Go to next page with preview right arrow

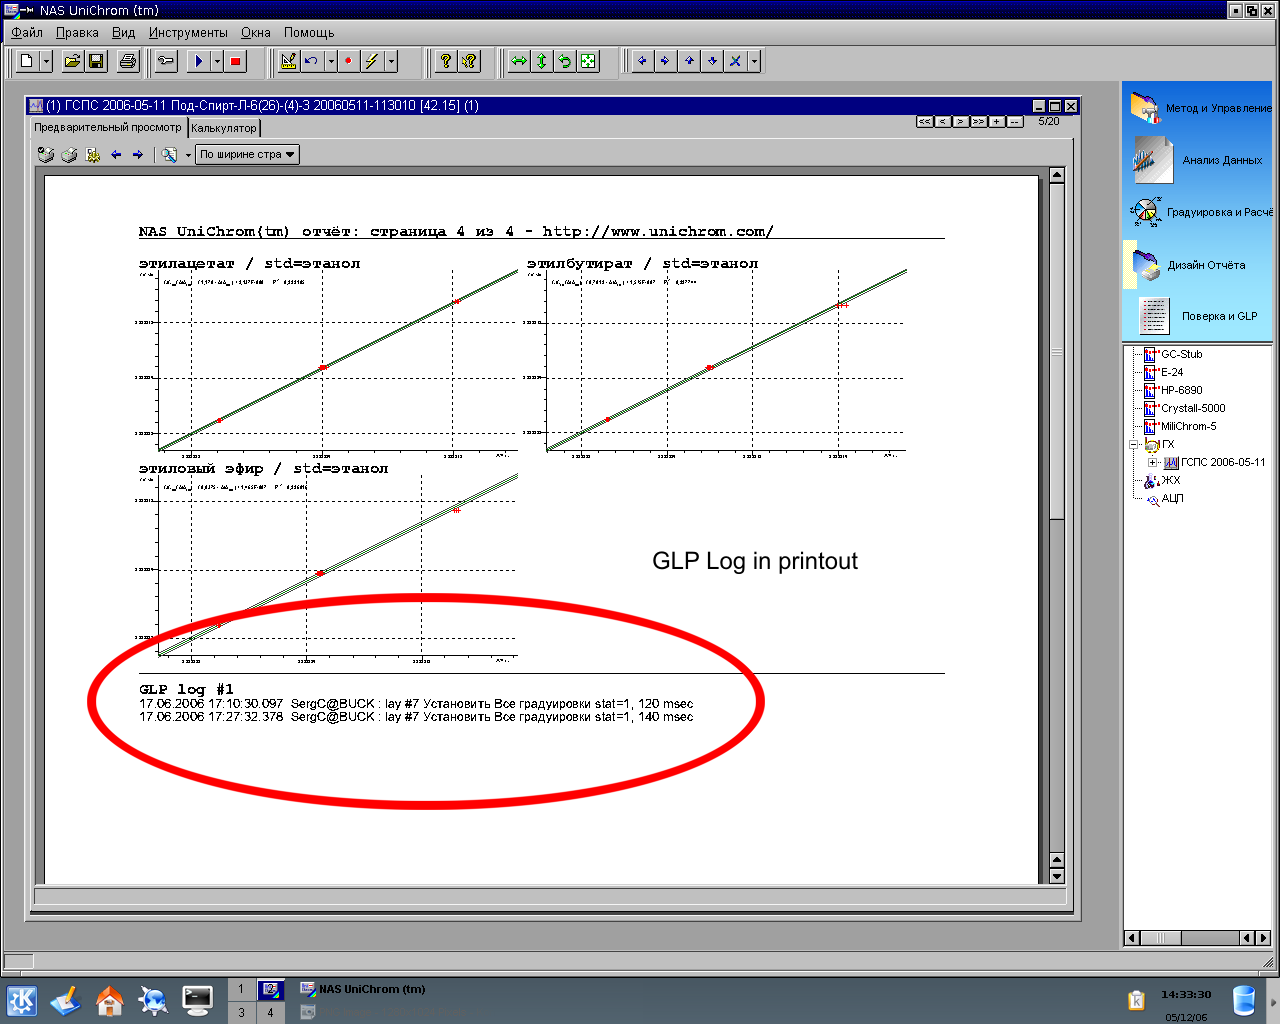[138, 155]
